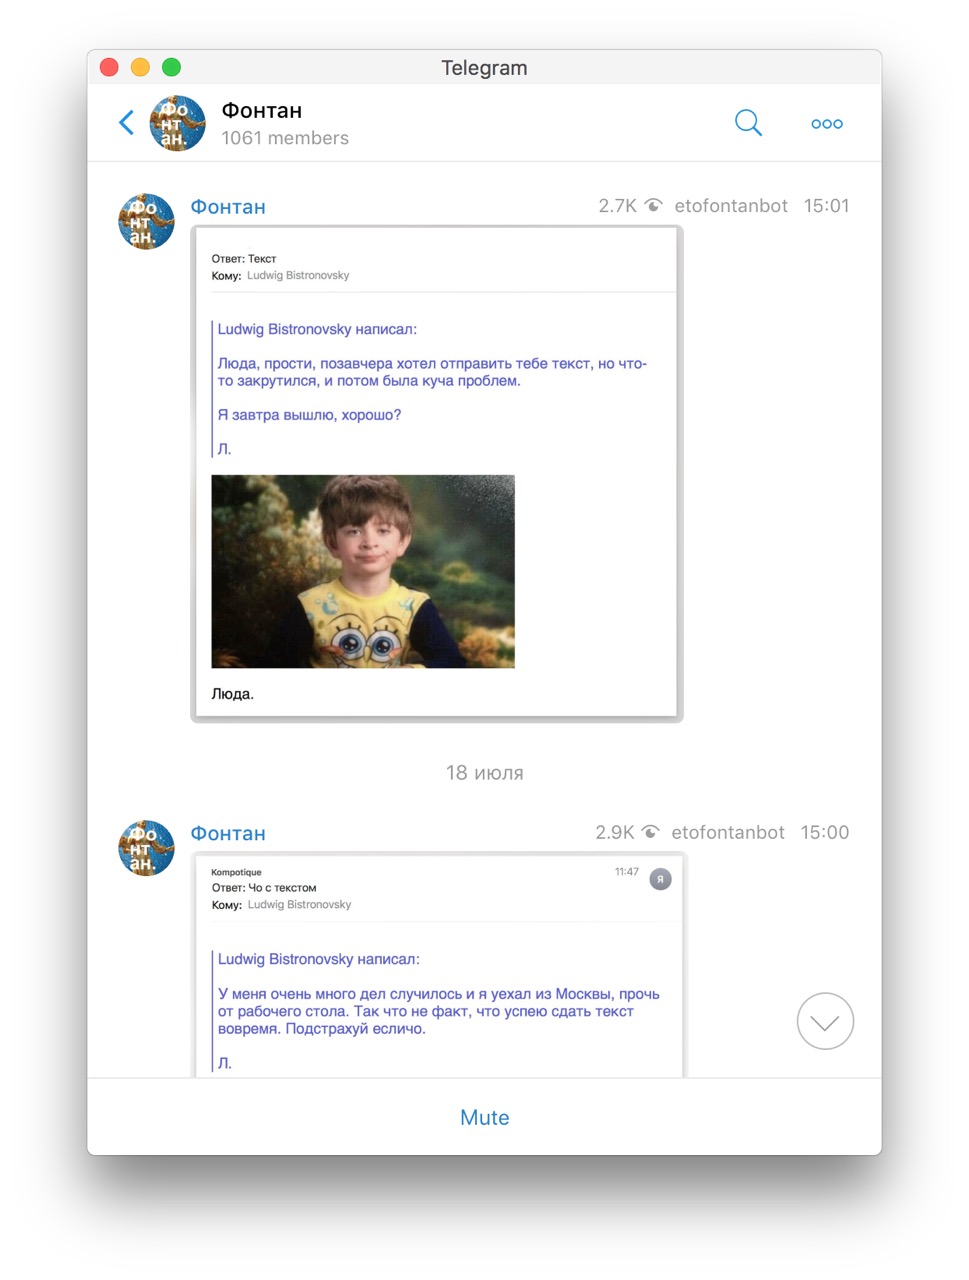Click the Фонтан sender name on the 15:00 post

tap(228, 834)
